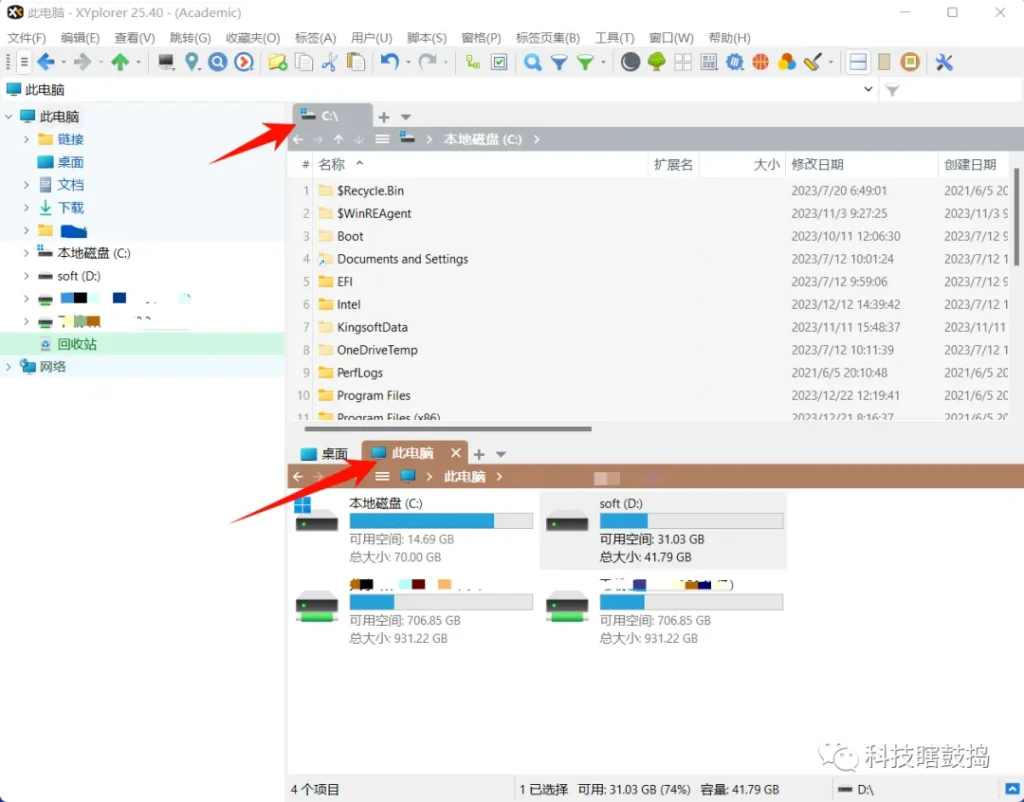Image resolution: width=1024 pixels, height=802 pixels.
Task: Click soft (D:) drive usage bar
Action: [x=691, y=521]
